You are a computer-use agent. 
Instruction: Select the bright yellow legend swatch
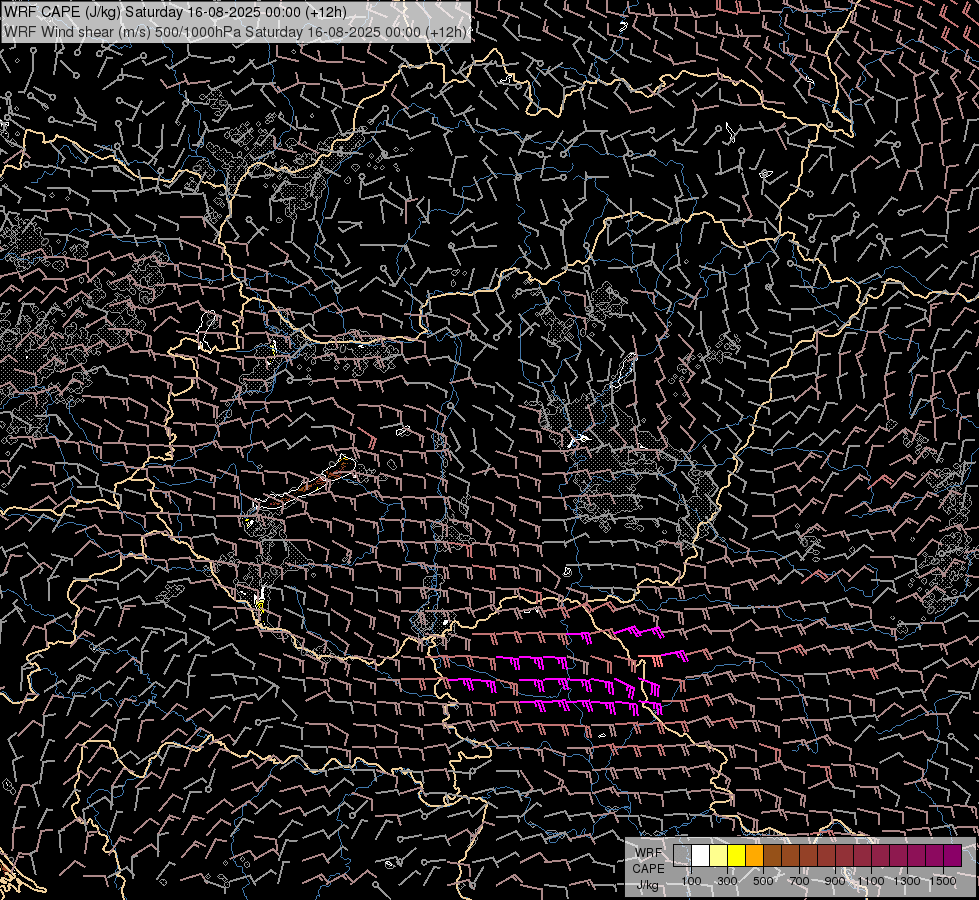click(737, 855)
